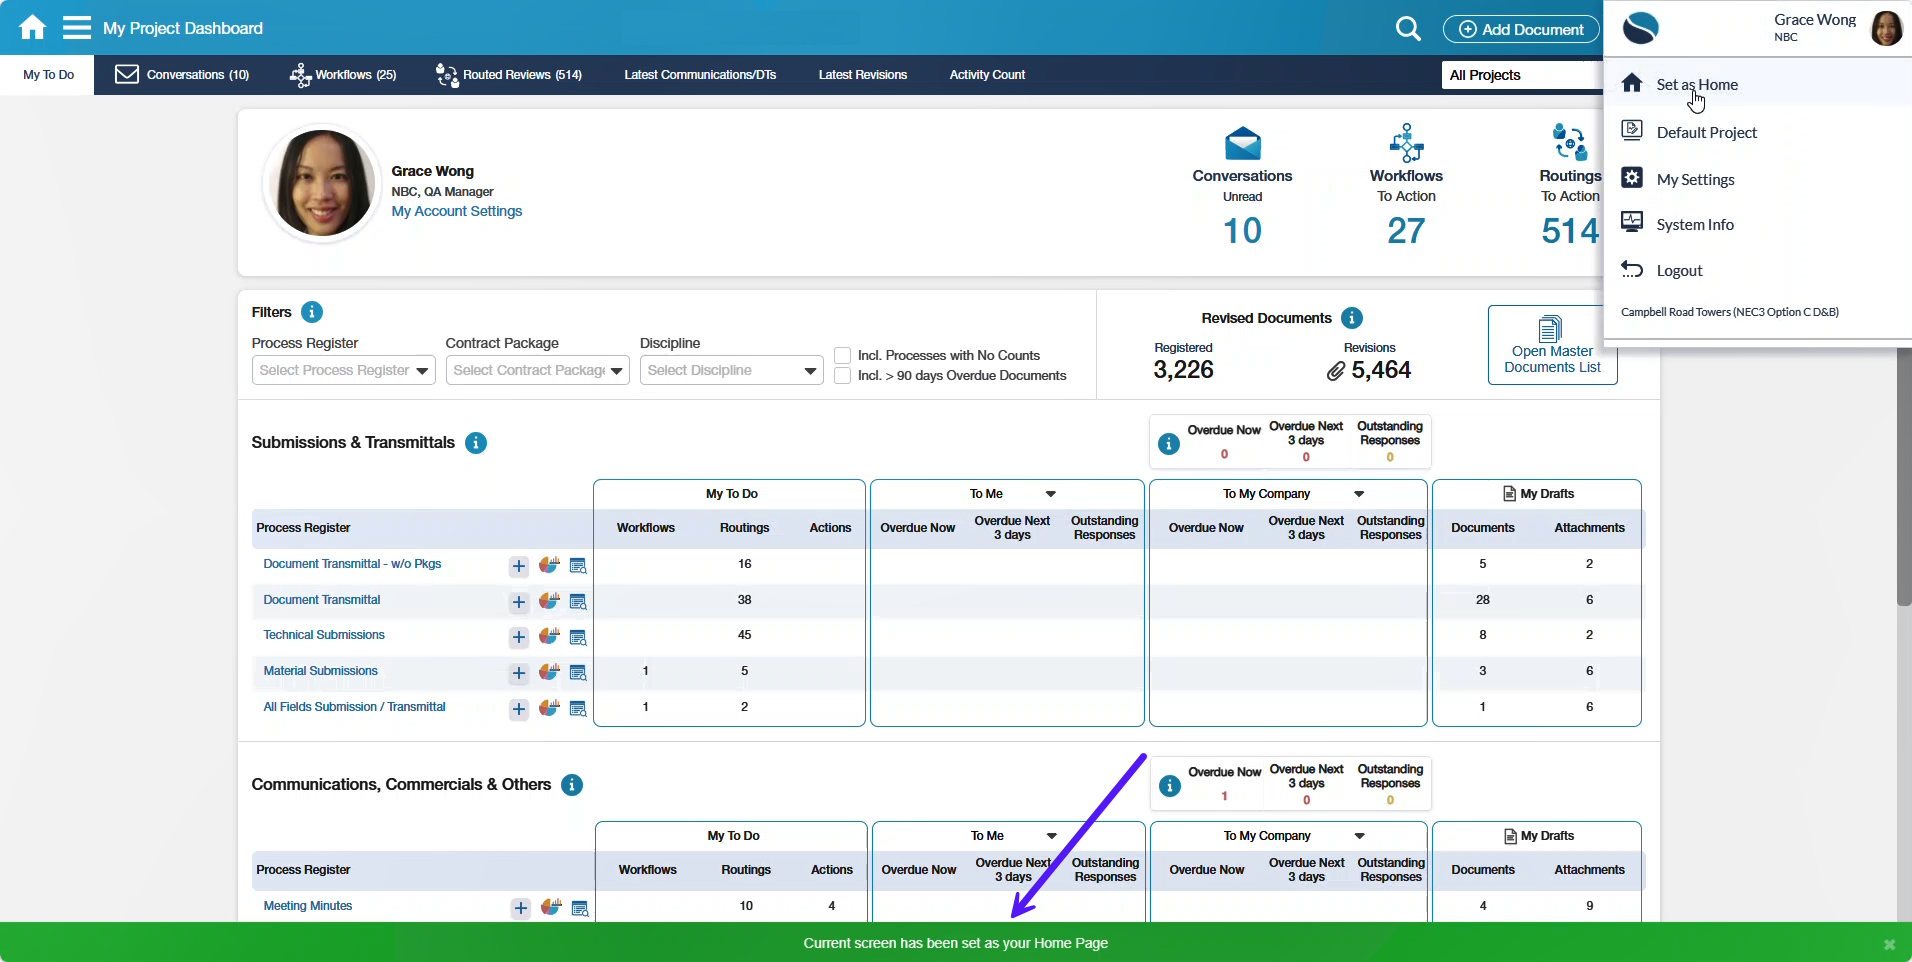
Task: Check Incl. > 90 days Overdue Documents
Action: point(843,376)
